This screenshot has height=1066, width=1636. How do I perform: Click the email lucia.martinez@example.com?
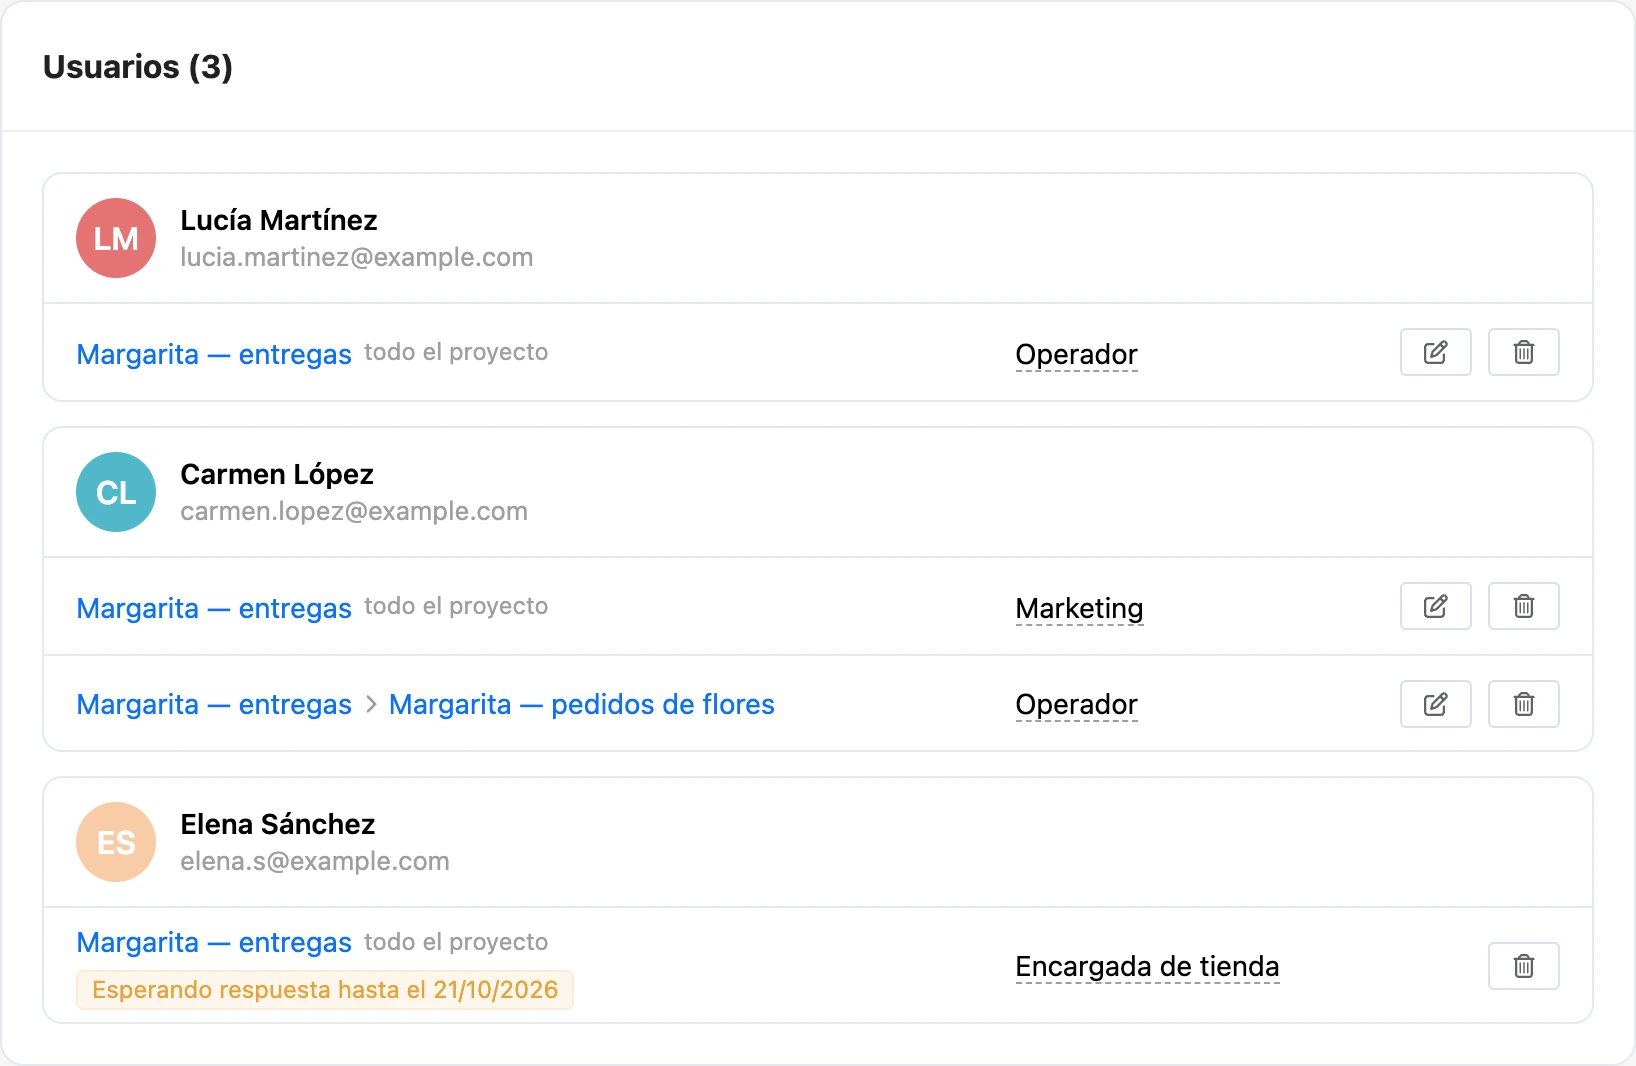coord(357,257)
